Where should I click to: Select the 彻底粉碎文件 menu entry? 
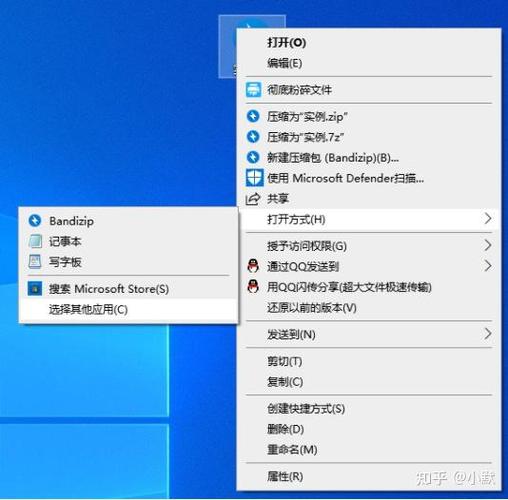(369, 90)
